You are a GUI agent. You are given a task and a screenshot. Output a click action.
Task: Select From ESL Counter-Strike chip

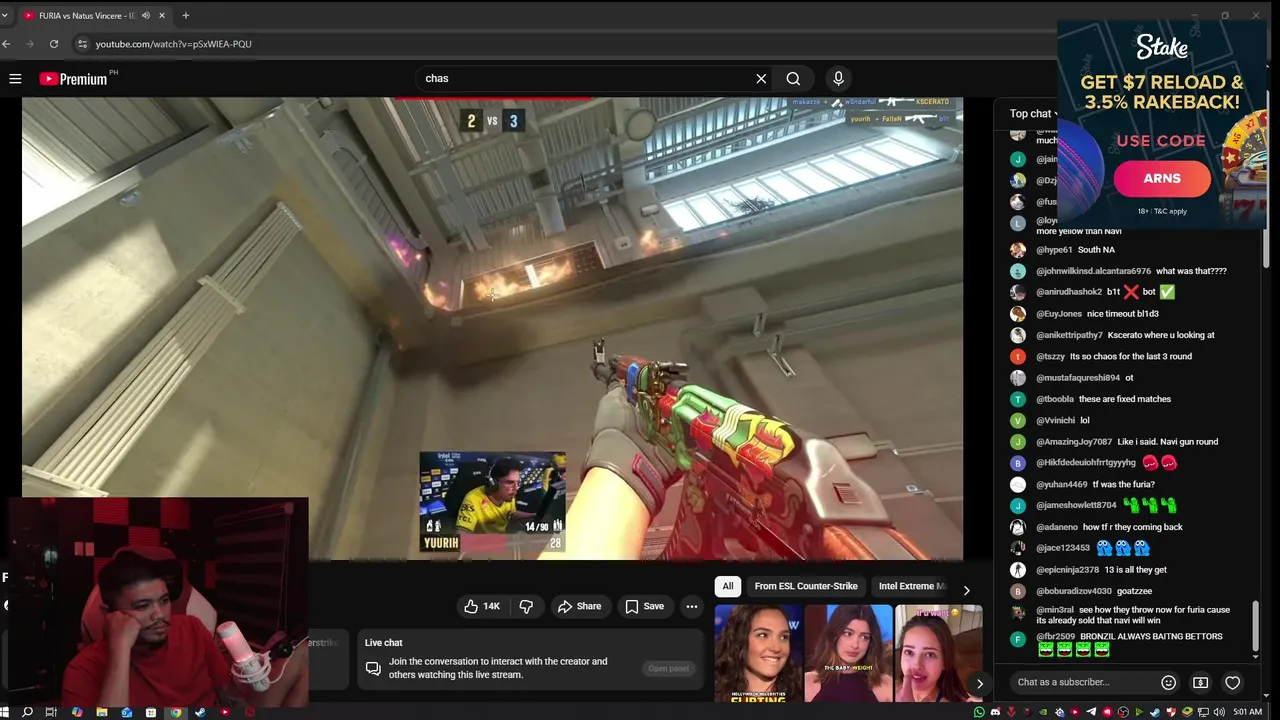point(806,586)
